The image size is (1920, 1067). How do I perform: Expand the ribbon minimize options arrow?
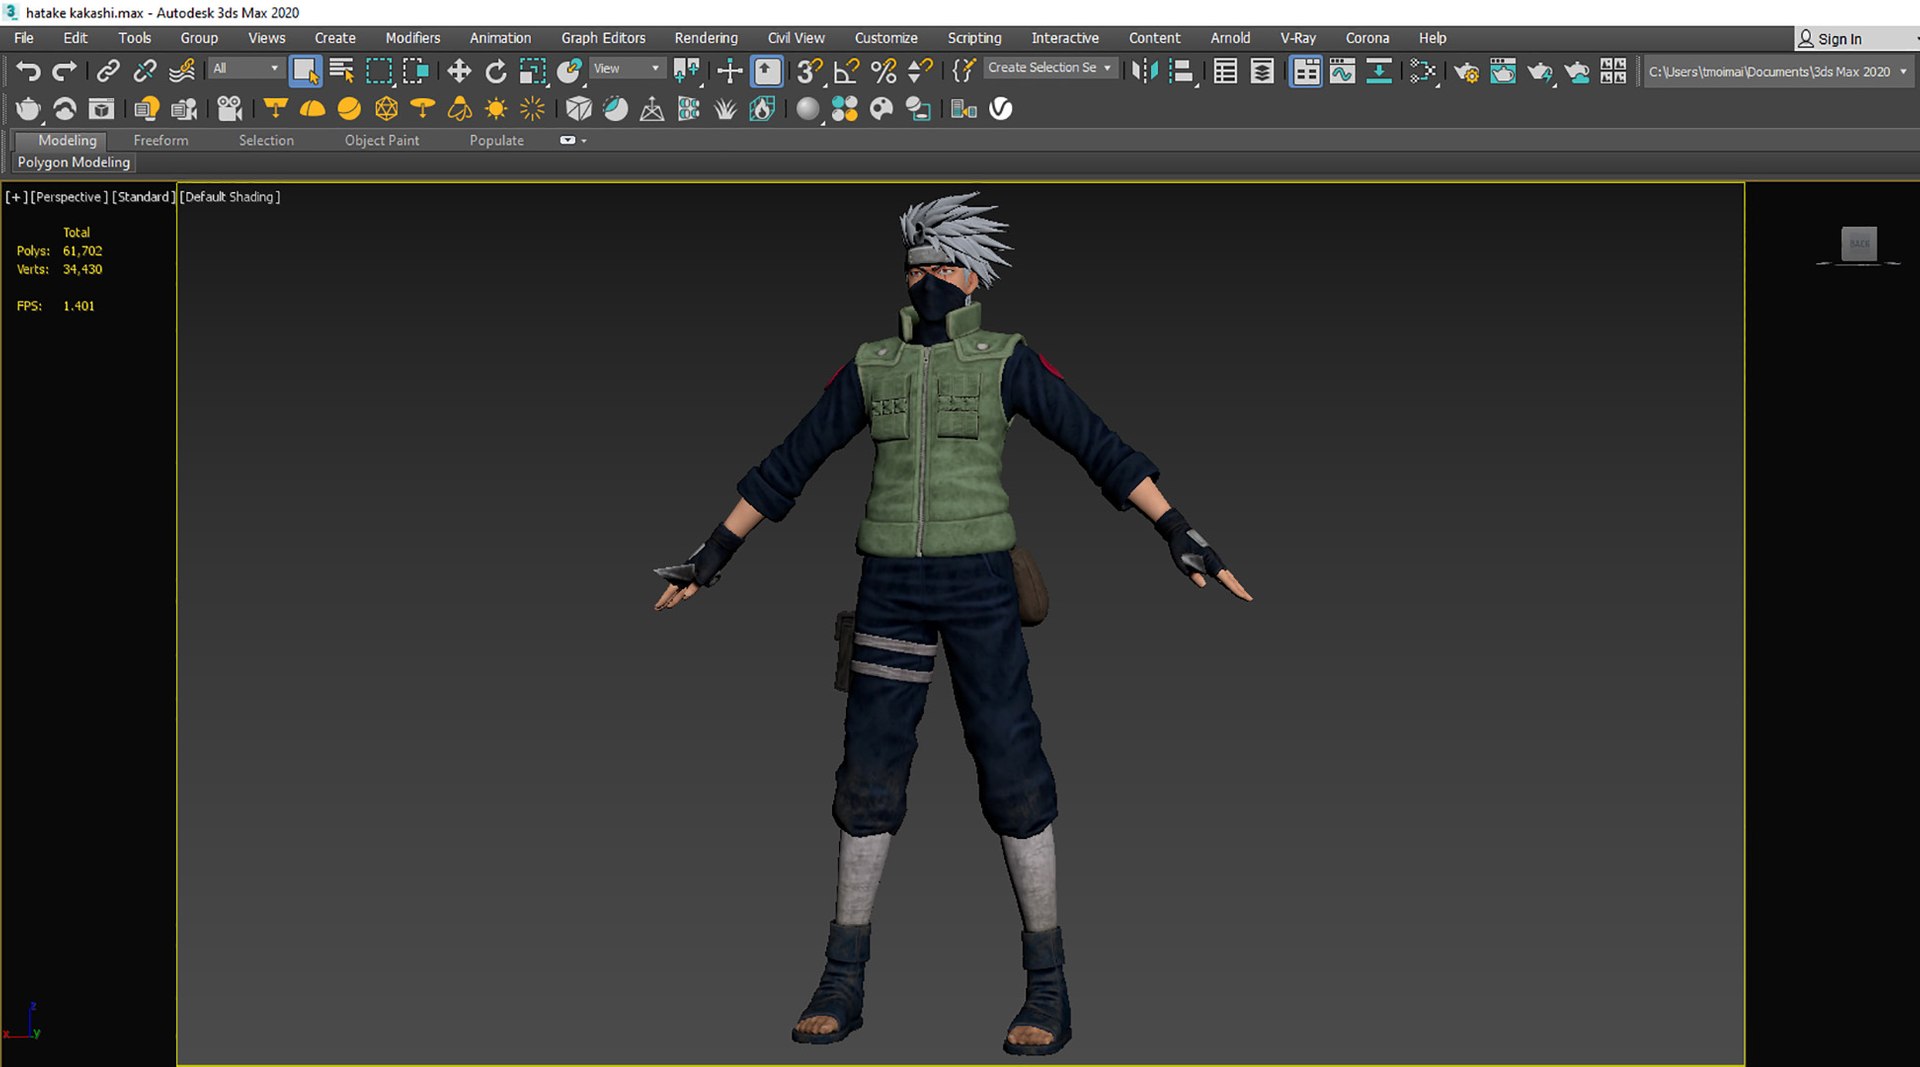click(584, 141)
